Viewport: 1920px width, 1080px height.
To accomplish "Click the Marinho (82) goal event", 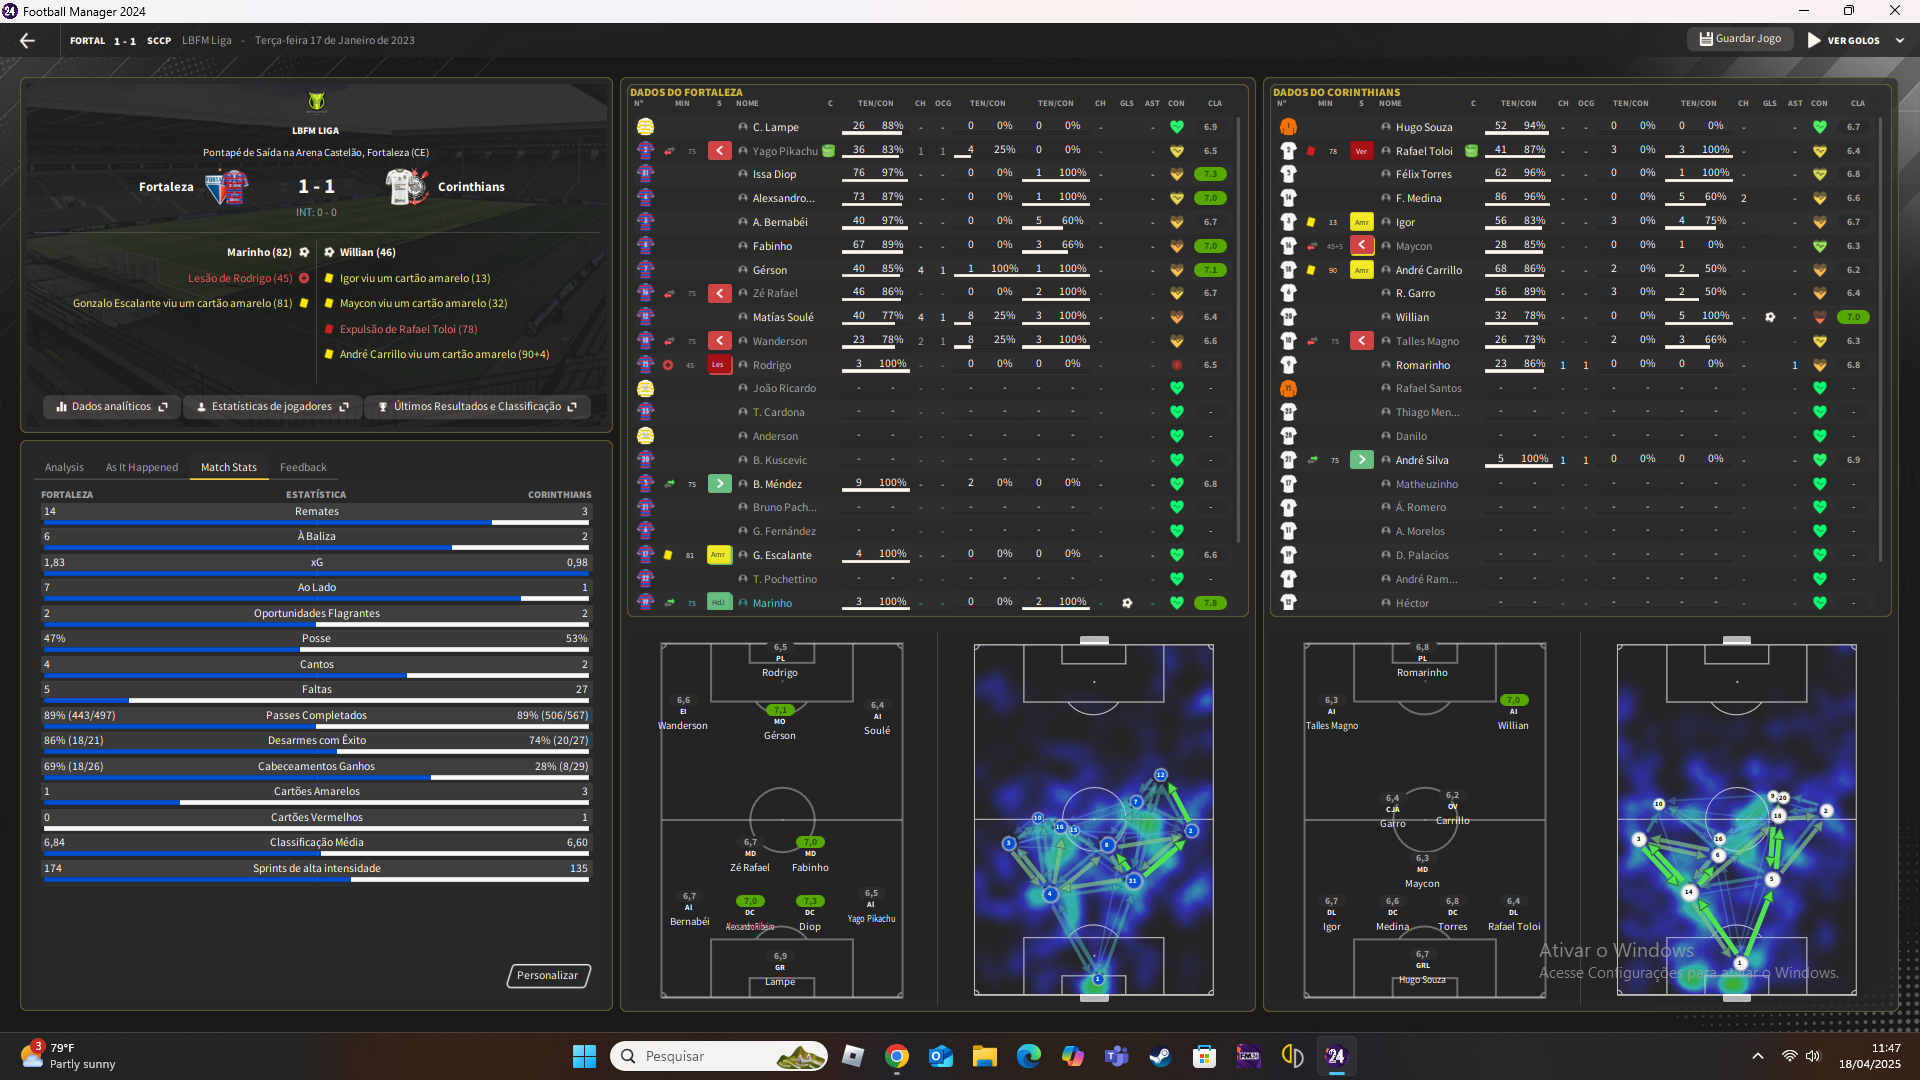I will (268, 253).
